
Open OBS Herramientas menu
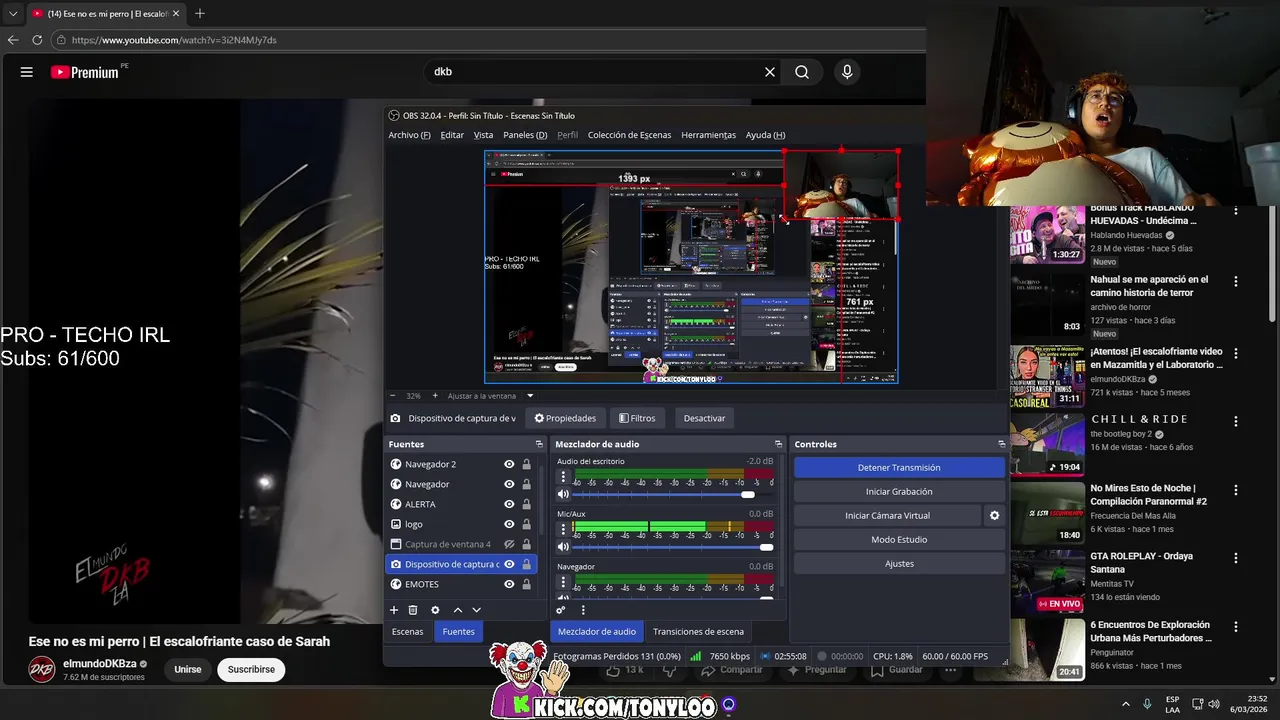[x=708, y=135]
